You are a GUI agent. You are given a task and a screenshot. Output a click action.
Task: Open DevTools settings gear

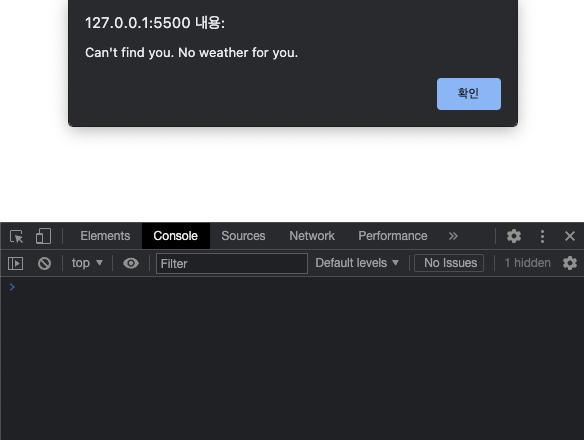[x=514, y=236]
